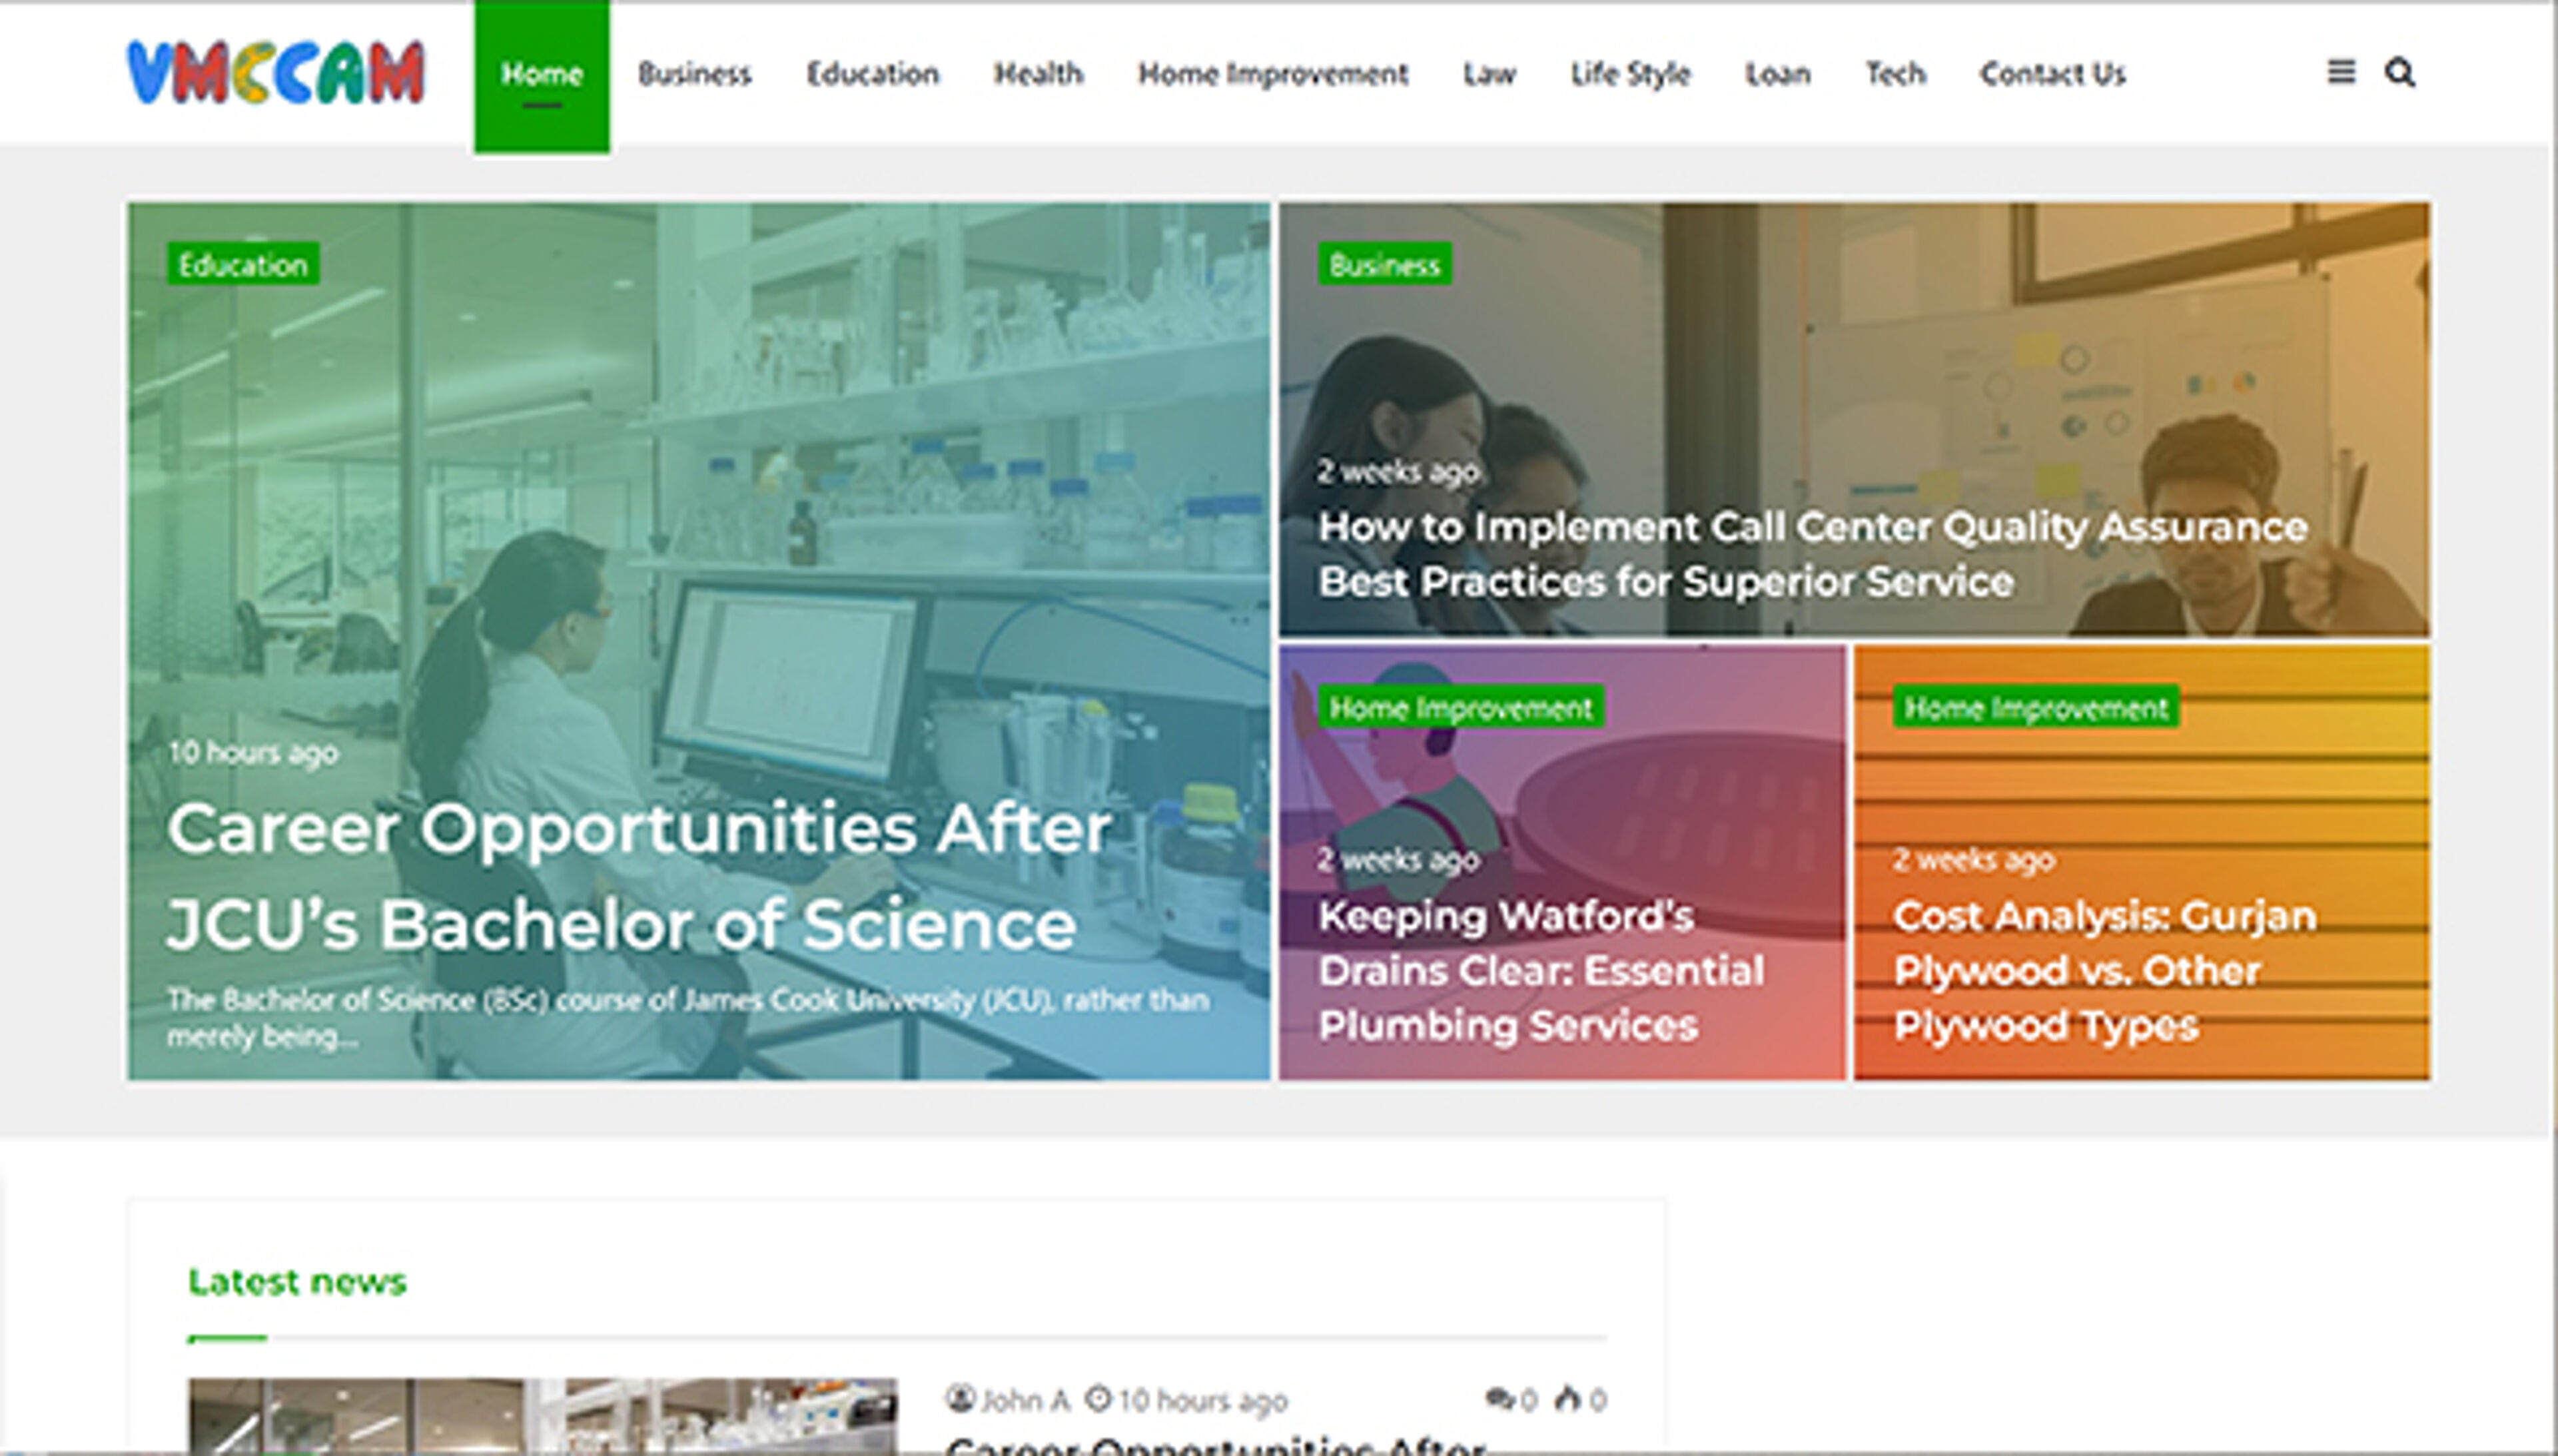Open the Health navigation item
Viewport: 2558px width, 1456px height.
1038,74
